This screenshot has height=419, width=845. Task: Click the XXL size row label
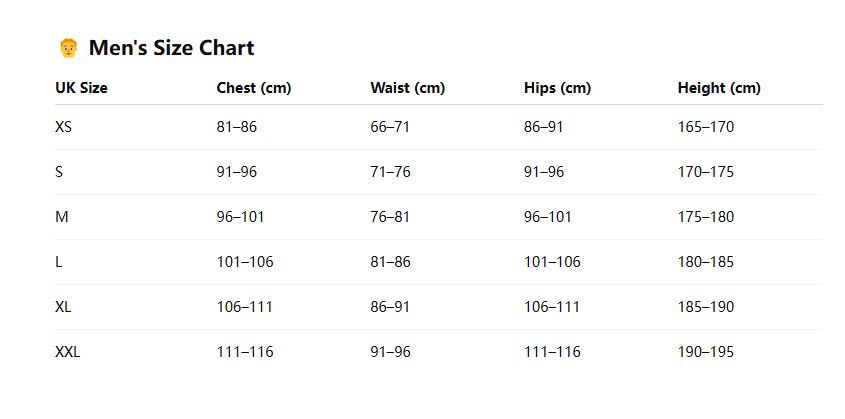coord(67,352)
